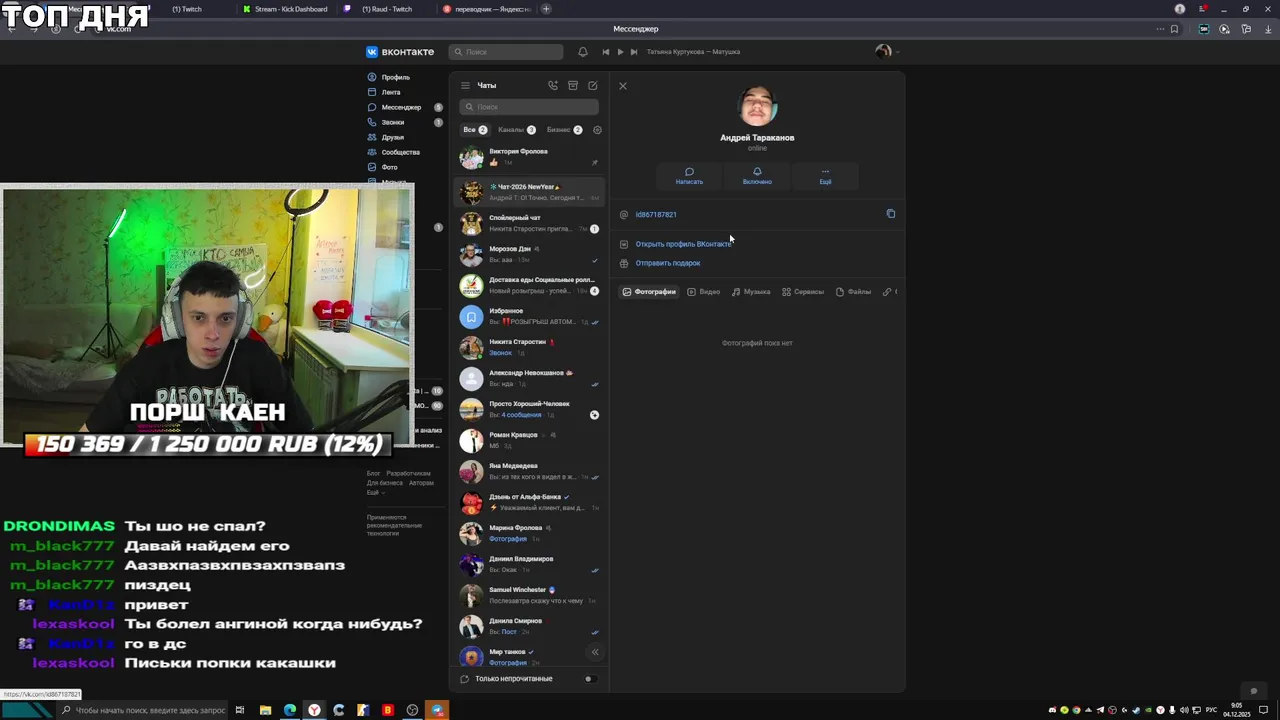Open the VK notifications bell in header
This screenshot has width=1280, height=720.
point(583,52)
